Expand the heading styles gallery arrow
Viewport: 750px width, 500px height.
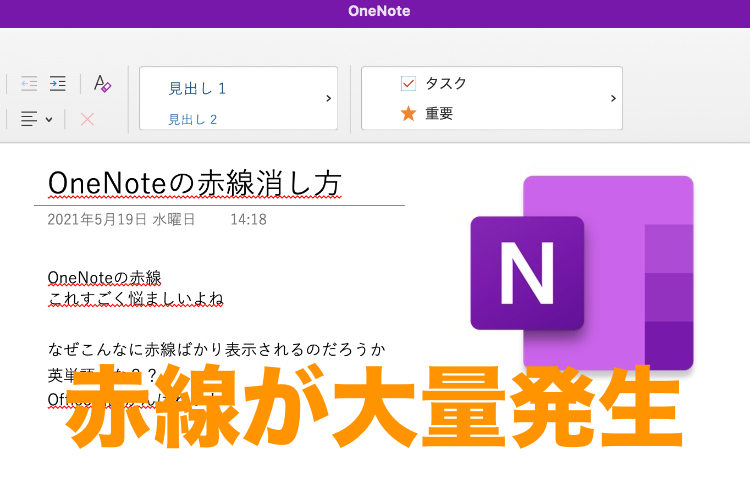point(329,98)
